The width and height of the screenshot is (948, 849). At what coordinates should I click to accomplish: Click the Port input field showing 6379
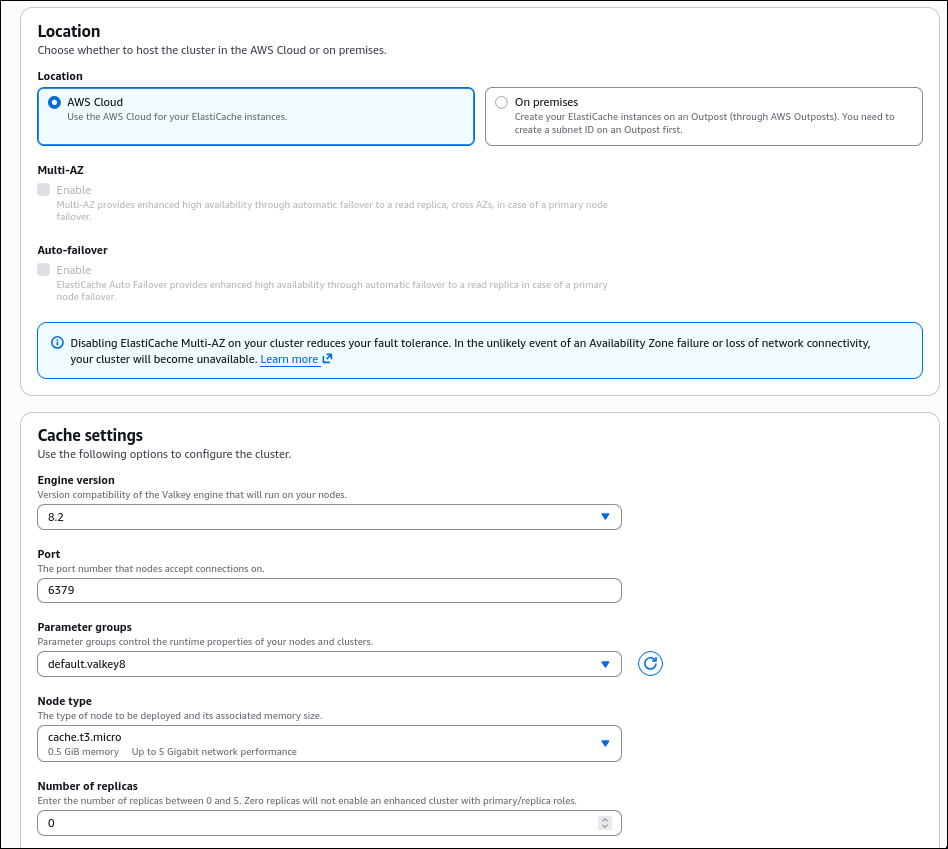(x=329, y=590)
